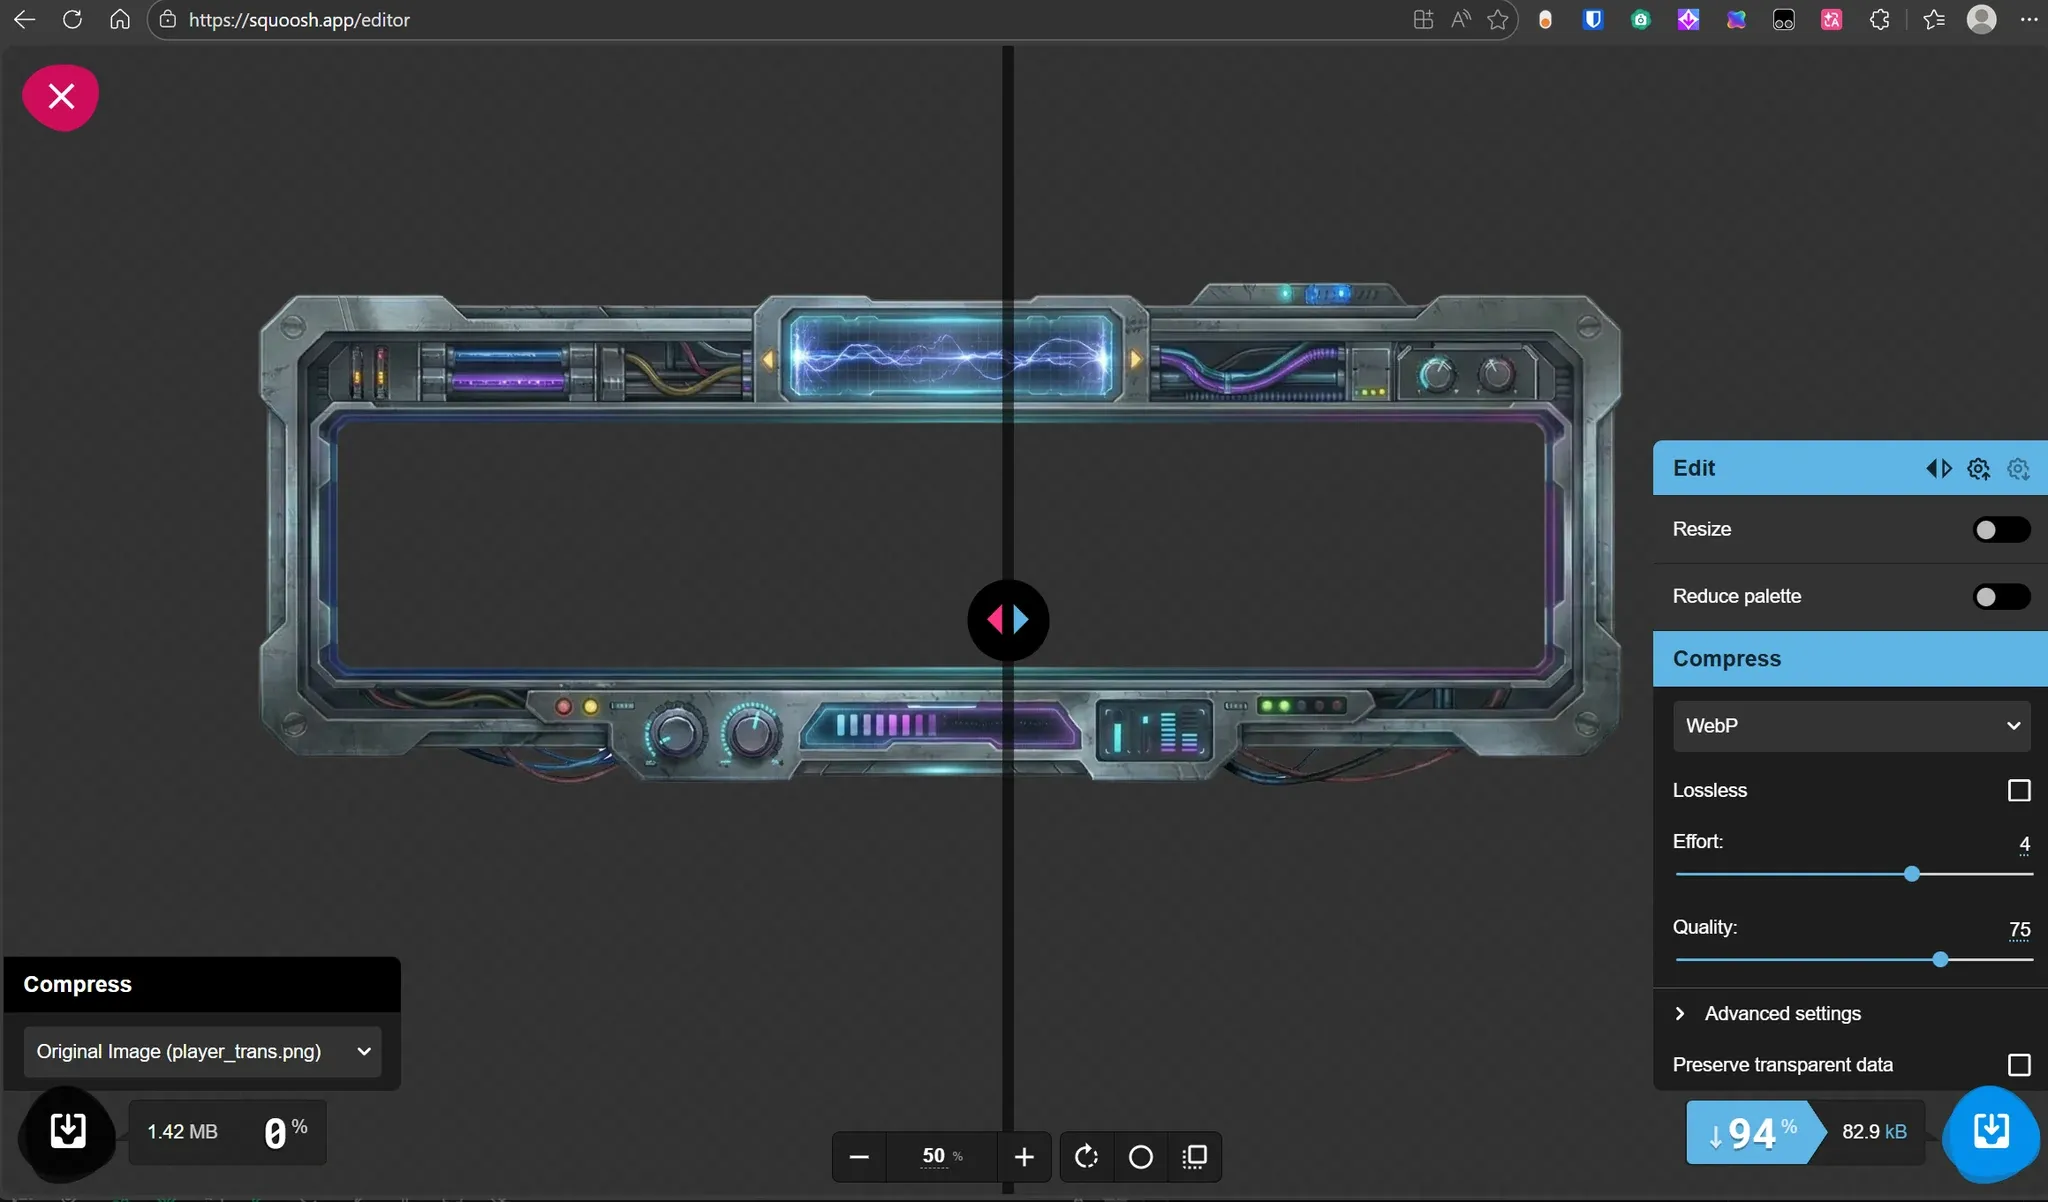2048x1202 pixels.
Task: Reload the Squoosh page
Action: [72, 19]
